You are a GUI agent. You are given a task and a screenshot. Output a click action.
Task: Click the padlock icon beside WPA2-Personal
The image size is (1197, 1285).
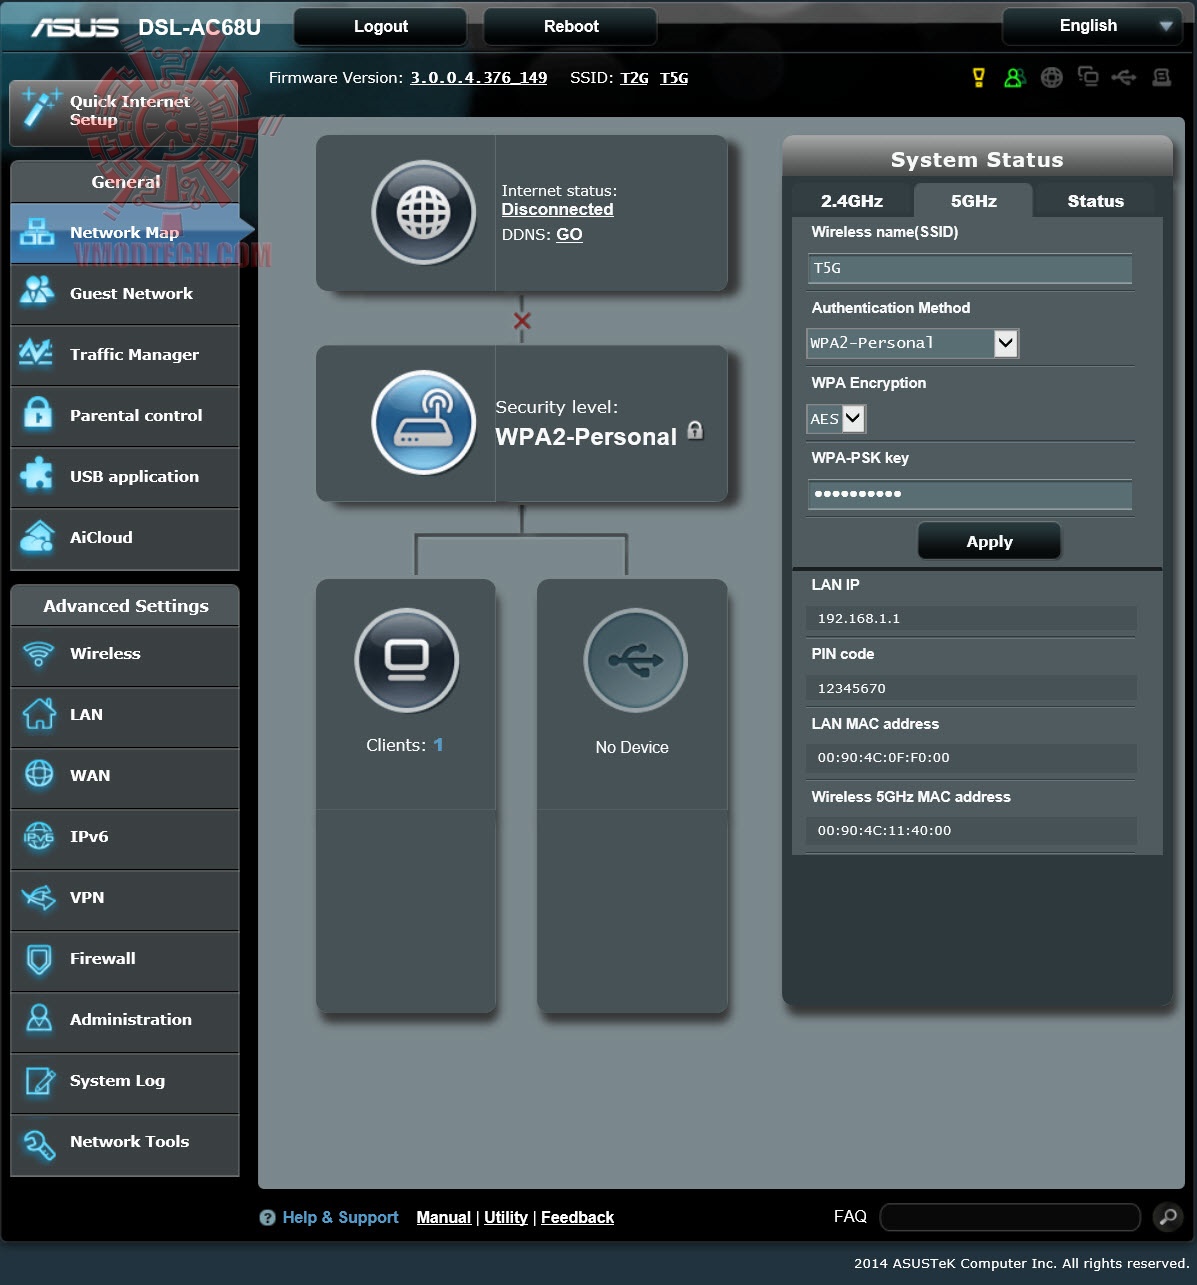click(695, 431)
